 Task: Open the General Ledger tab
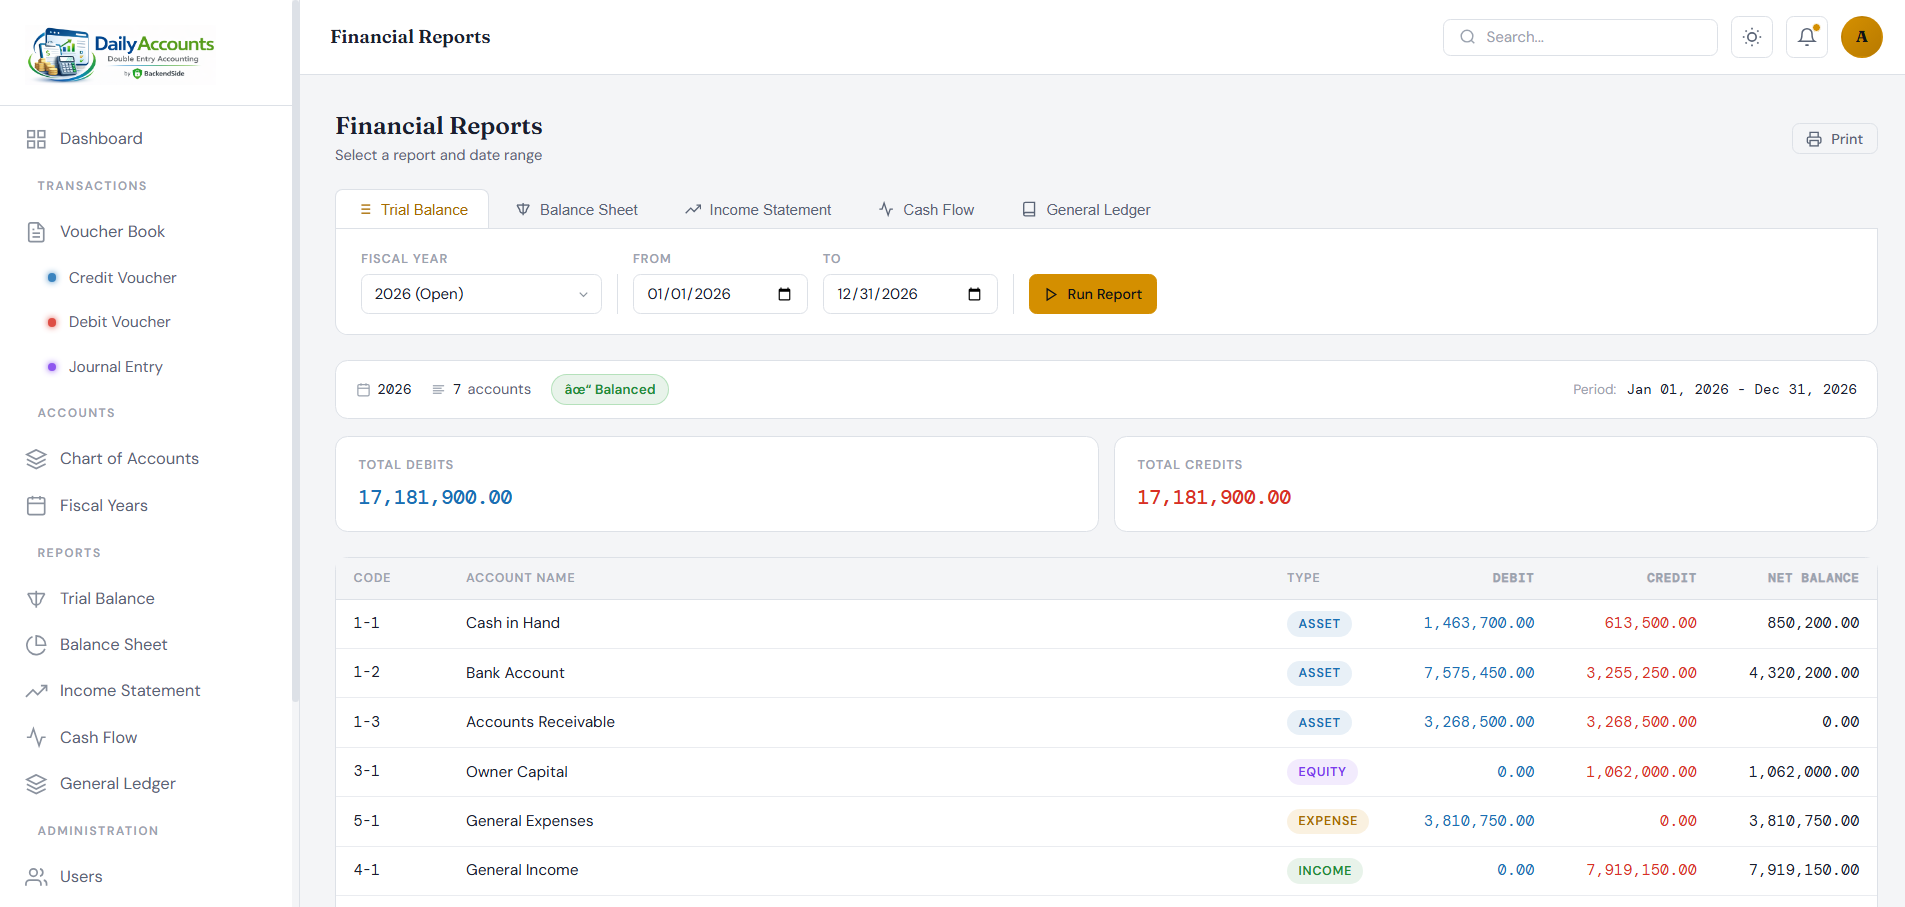pos(1086,210)
